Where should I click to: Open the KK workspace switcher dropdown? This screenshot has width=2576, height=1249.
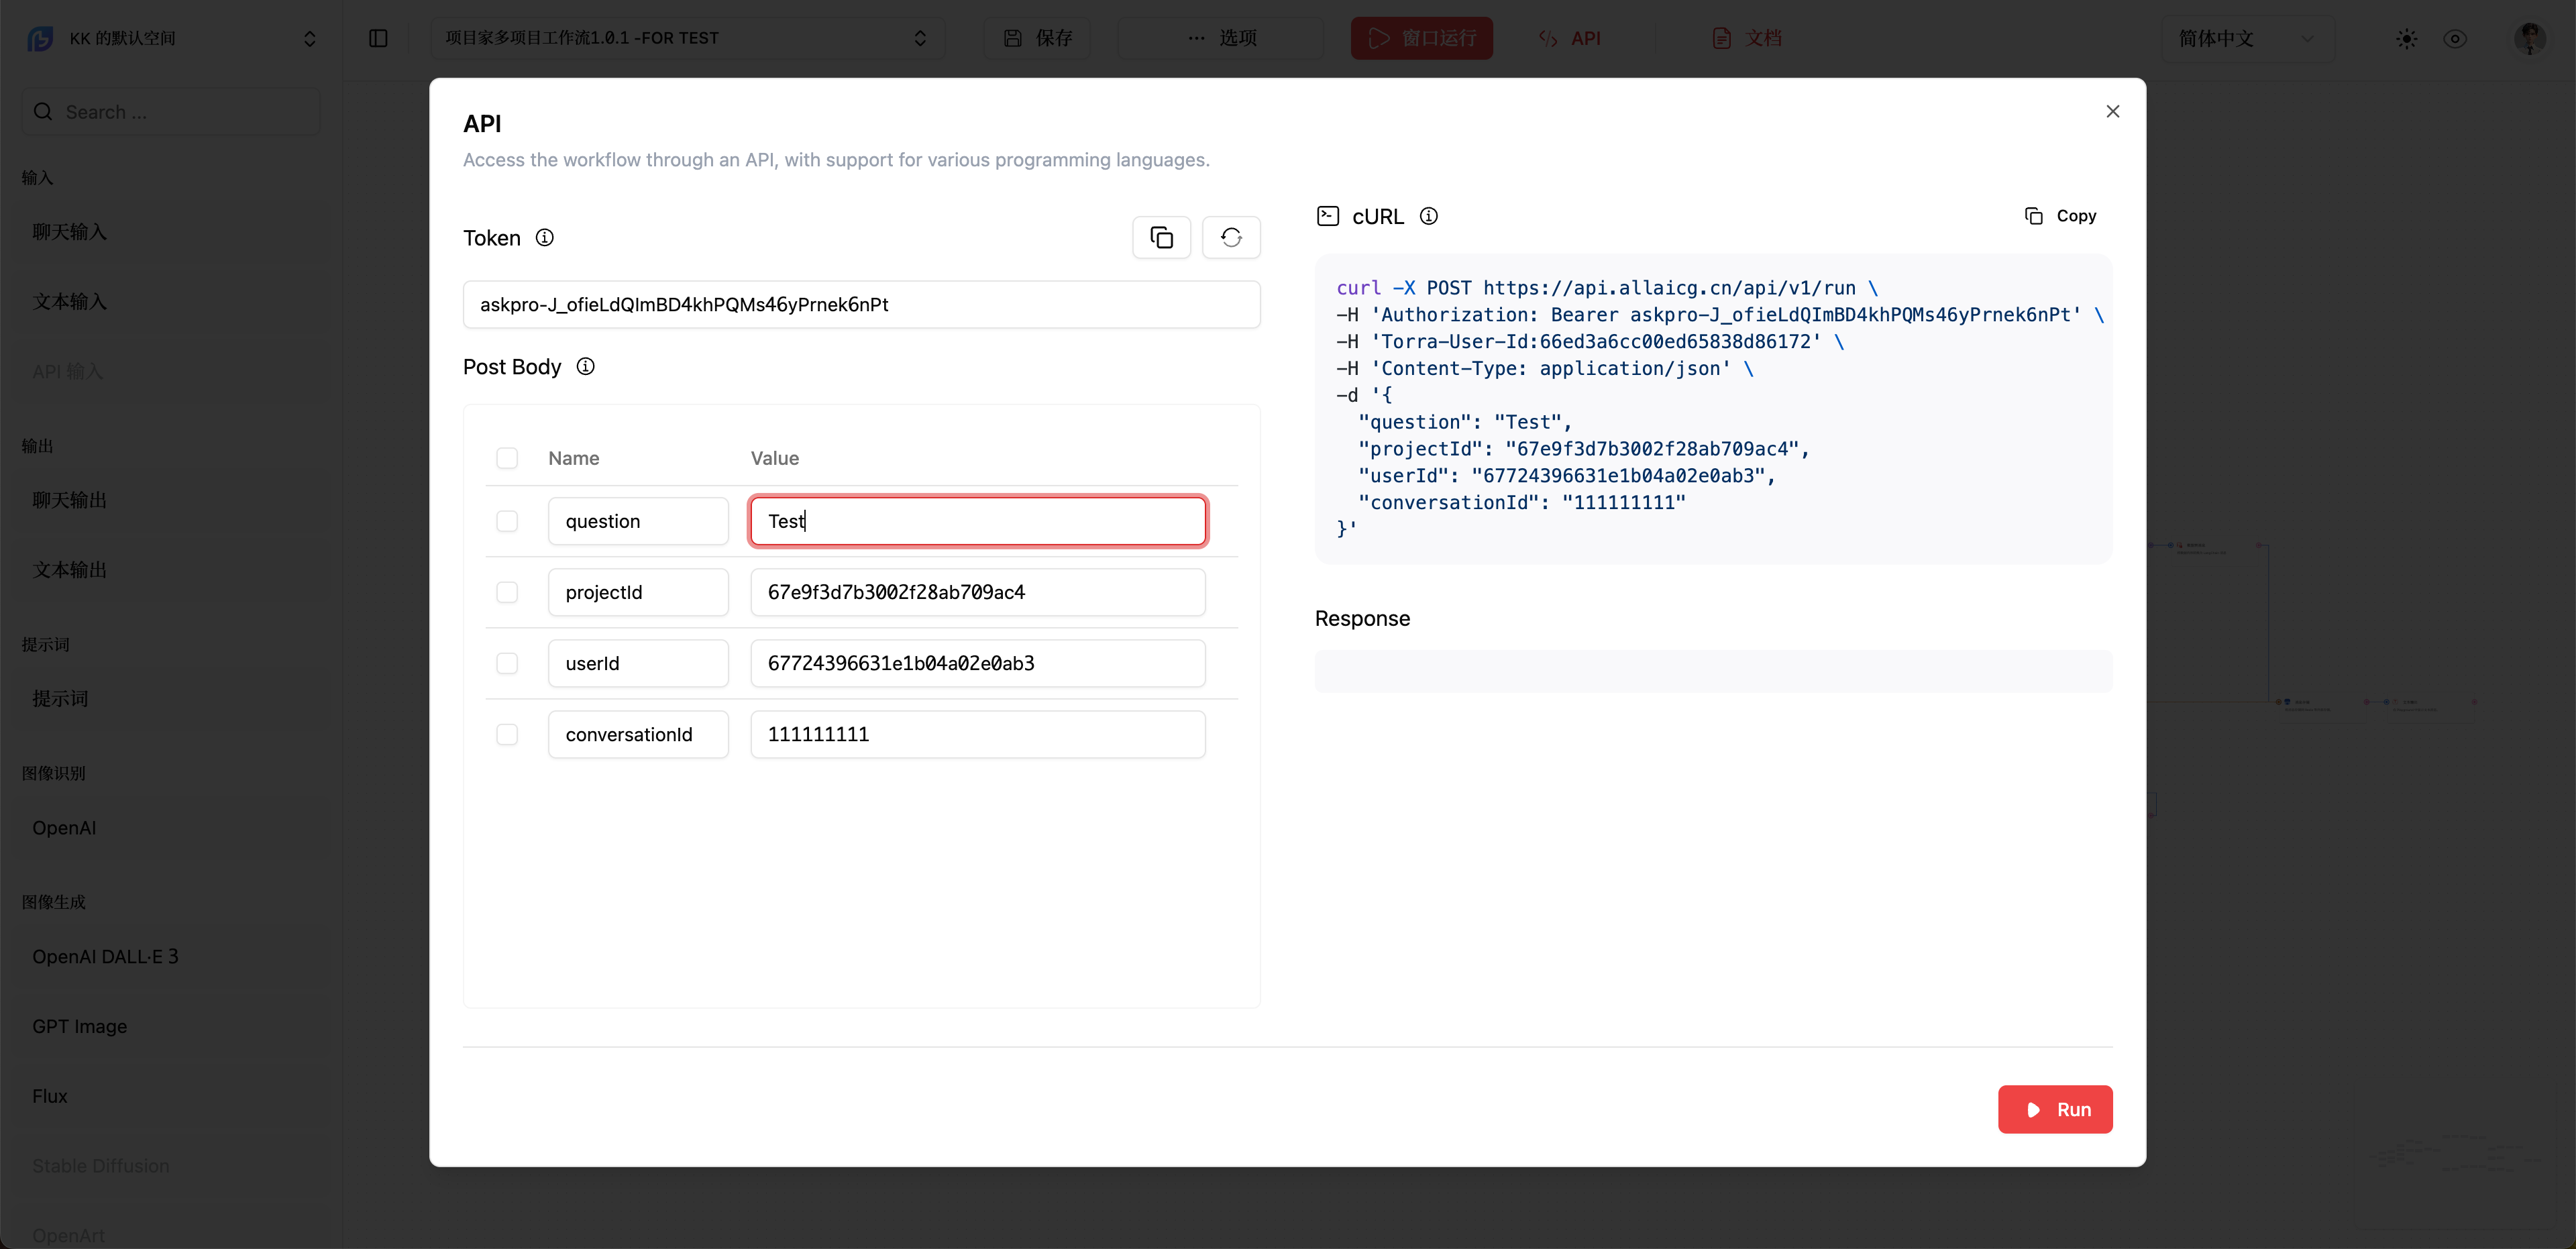pyautogui.click(x=171, y=38)
